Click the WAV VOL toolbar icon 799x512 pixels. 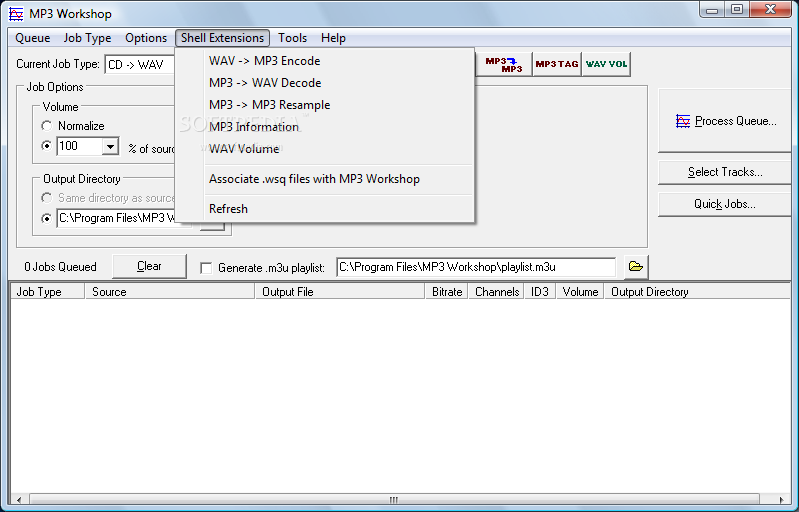pyautogui.click(x=606, y=64)
